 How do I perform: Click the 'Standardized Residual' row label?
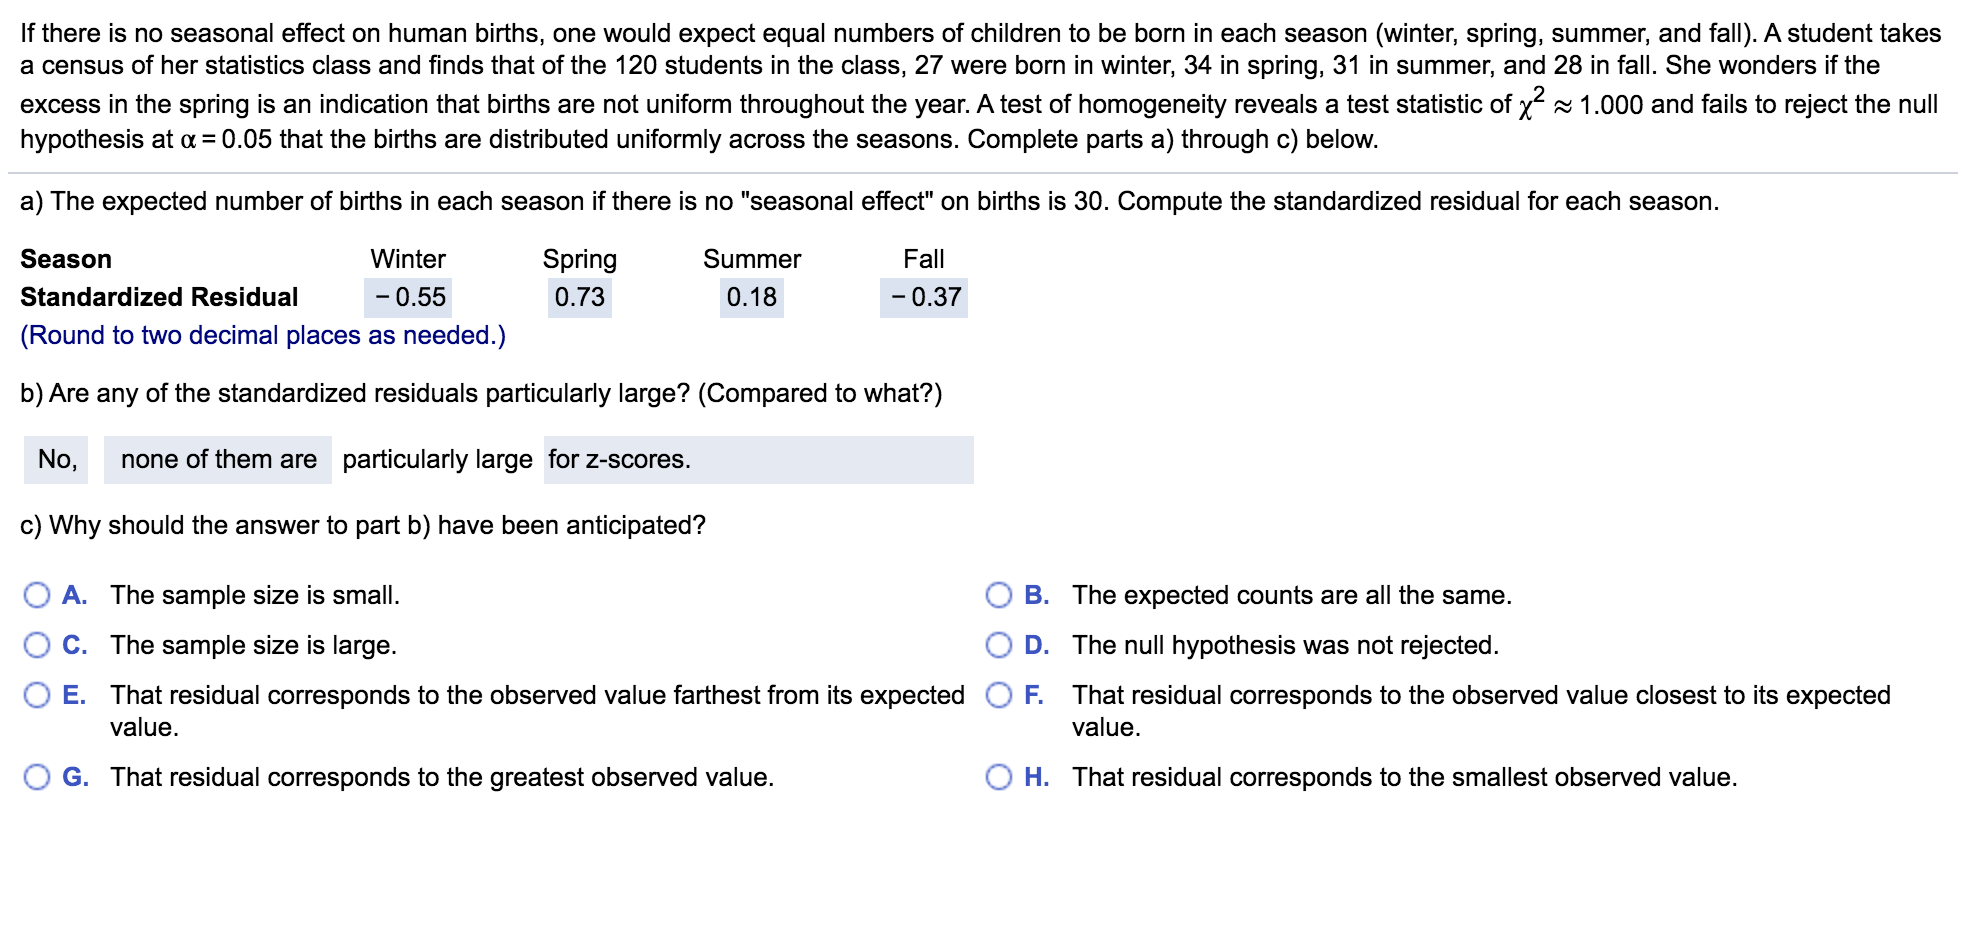[x=159, y=298]
